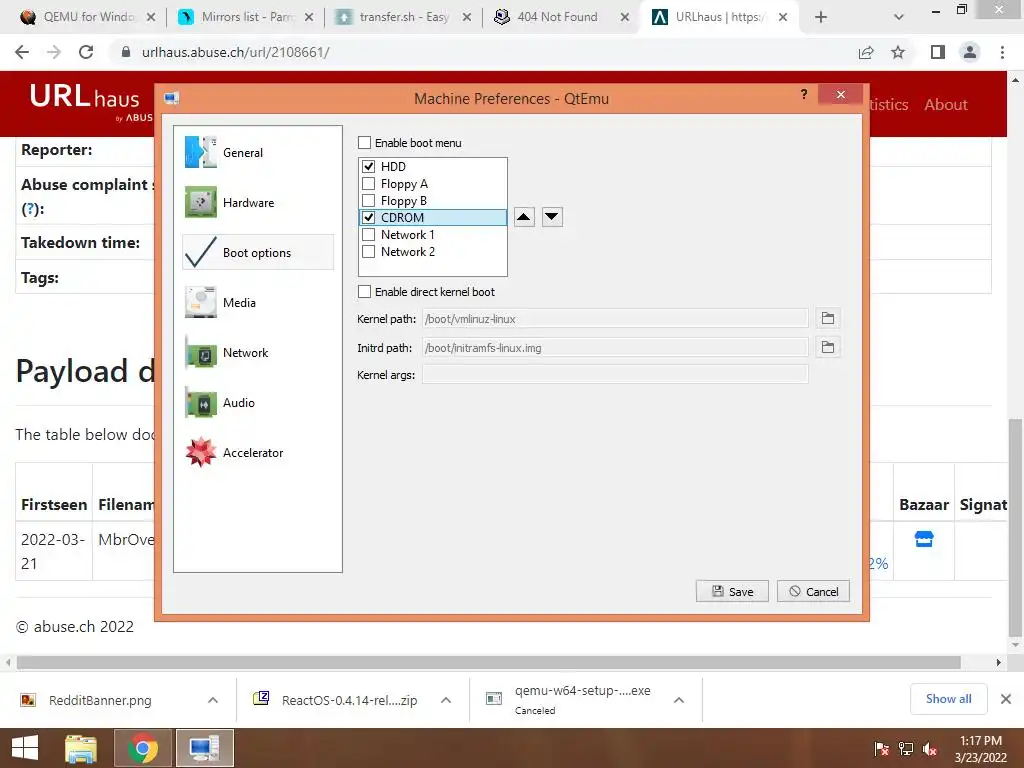Cancel the machine preferences dialog

click(813, 591)
